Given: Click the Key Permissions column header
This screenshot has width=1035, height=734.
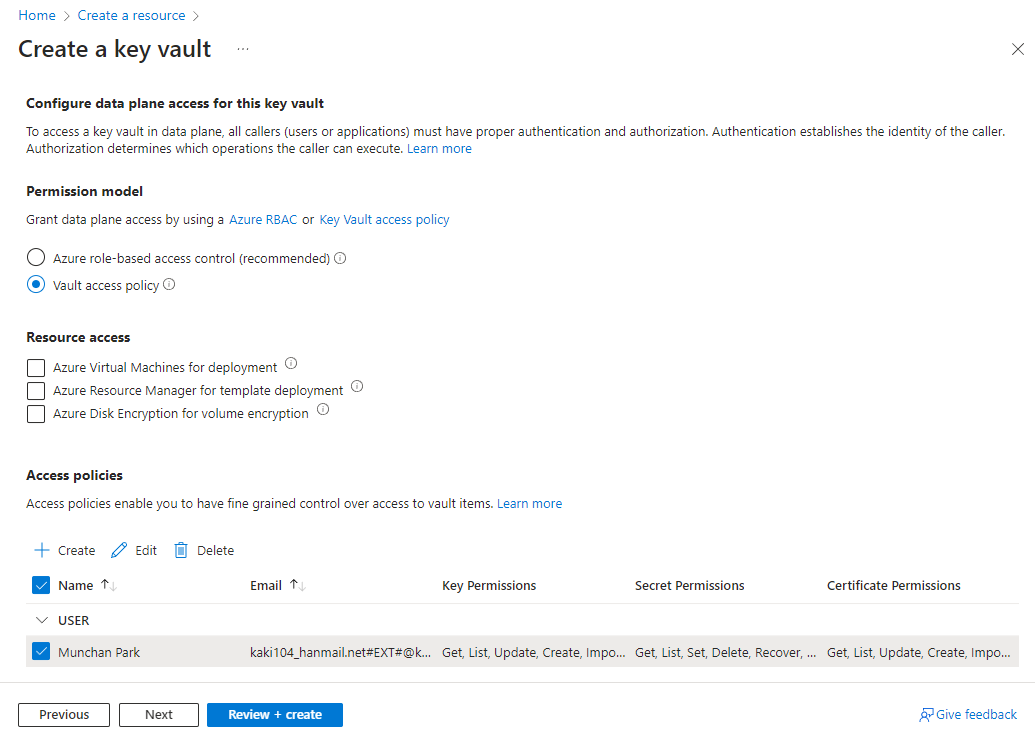Looking at the screenshot, I should [489, 585].
